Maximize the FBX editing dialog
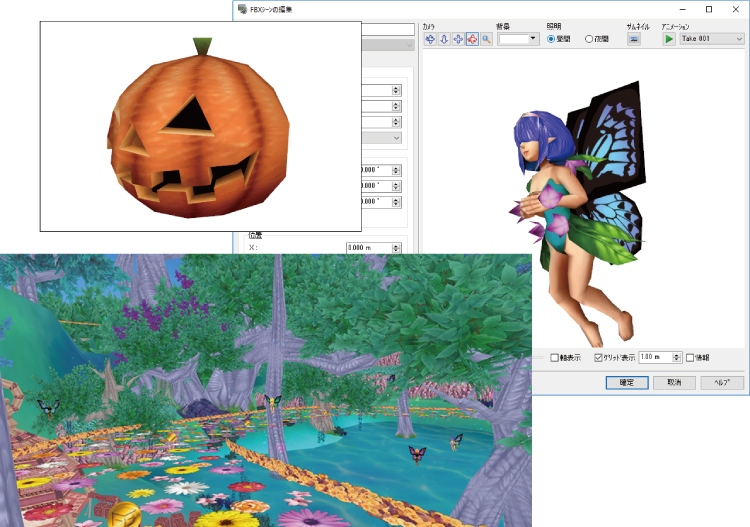 coord(709,10)
